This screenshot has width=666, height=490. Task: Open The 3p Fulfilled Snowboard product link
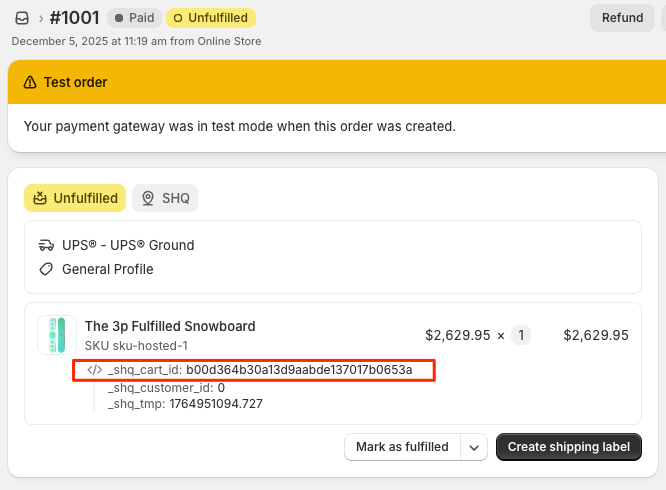[x=170, y=326]
